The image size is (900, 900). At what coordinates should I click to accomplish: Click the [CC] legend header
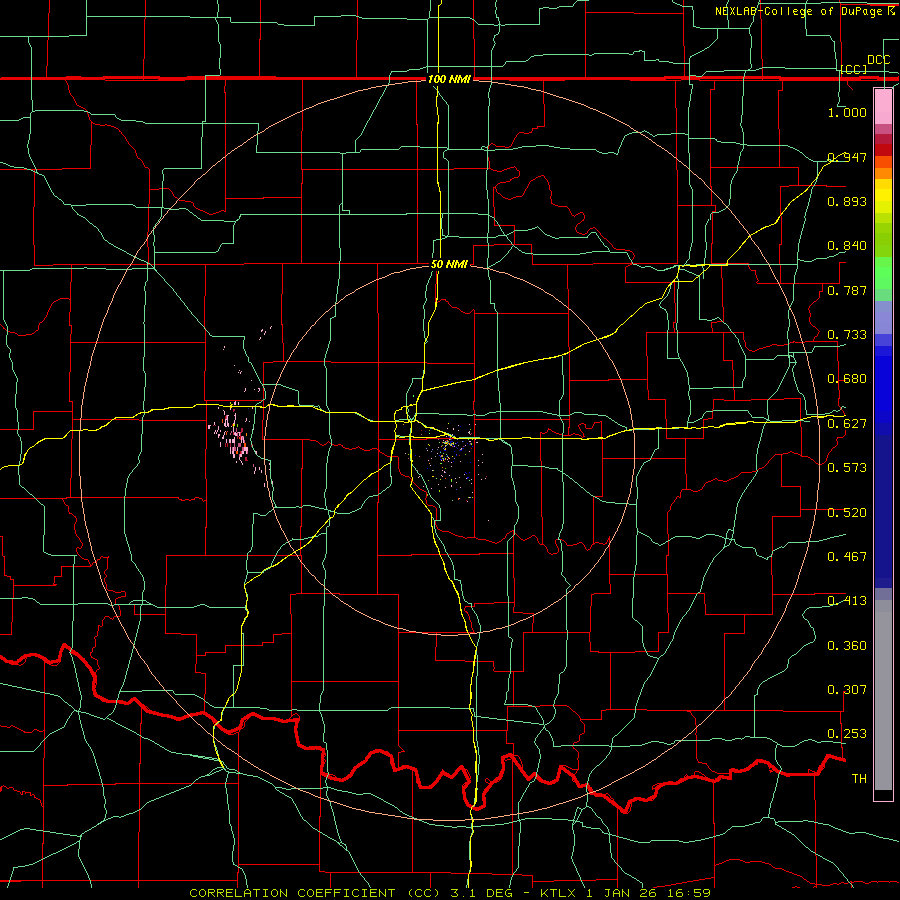(x=854, y=69)
